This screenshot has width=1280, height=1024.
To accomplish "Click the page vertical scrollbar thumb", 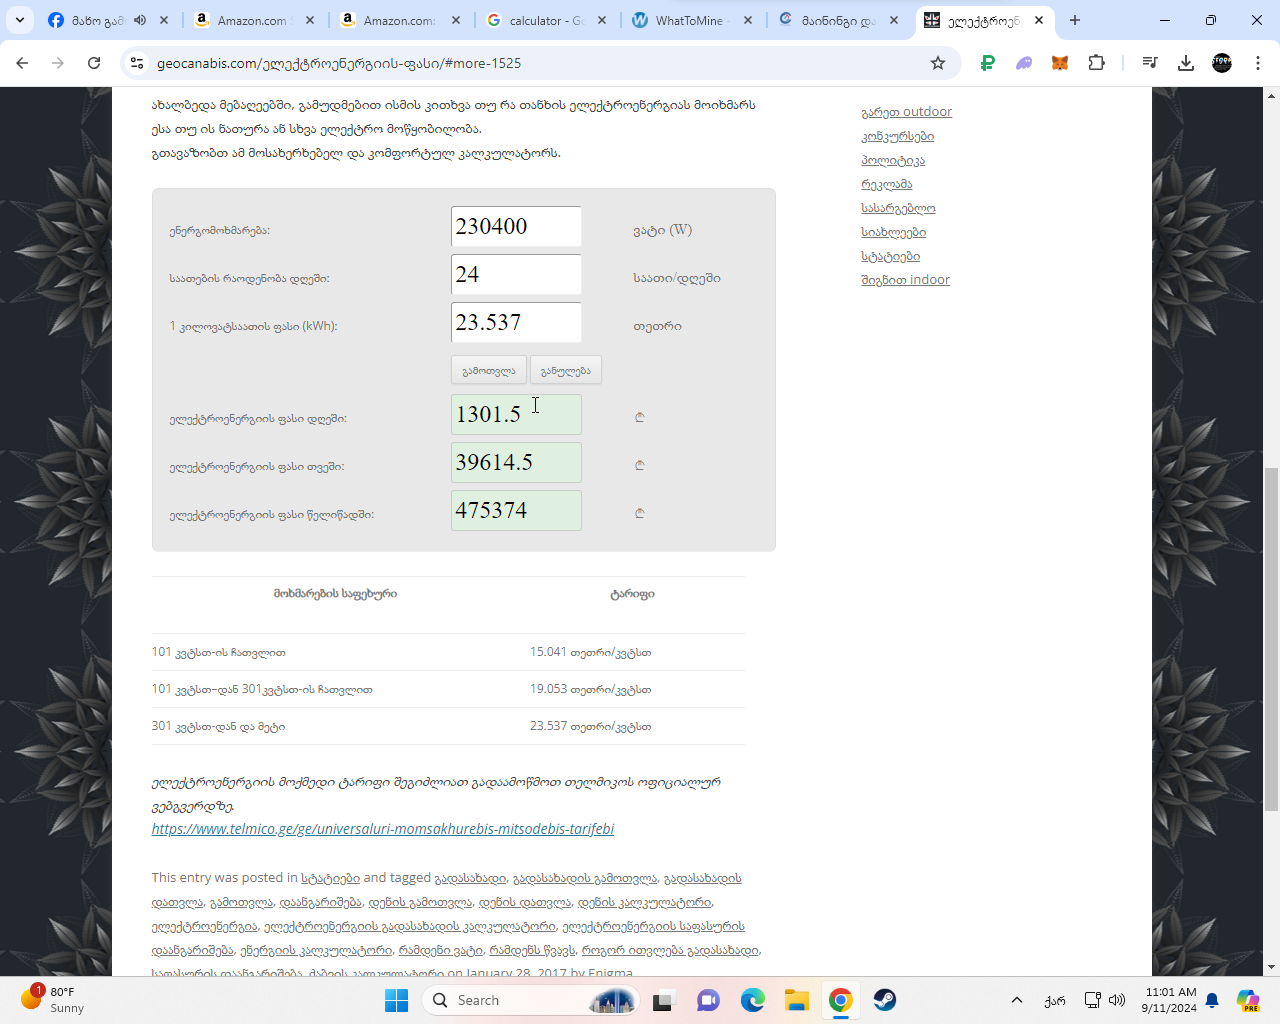I will (1271, 640).
